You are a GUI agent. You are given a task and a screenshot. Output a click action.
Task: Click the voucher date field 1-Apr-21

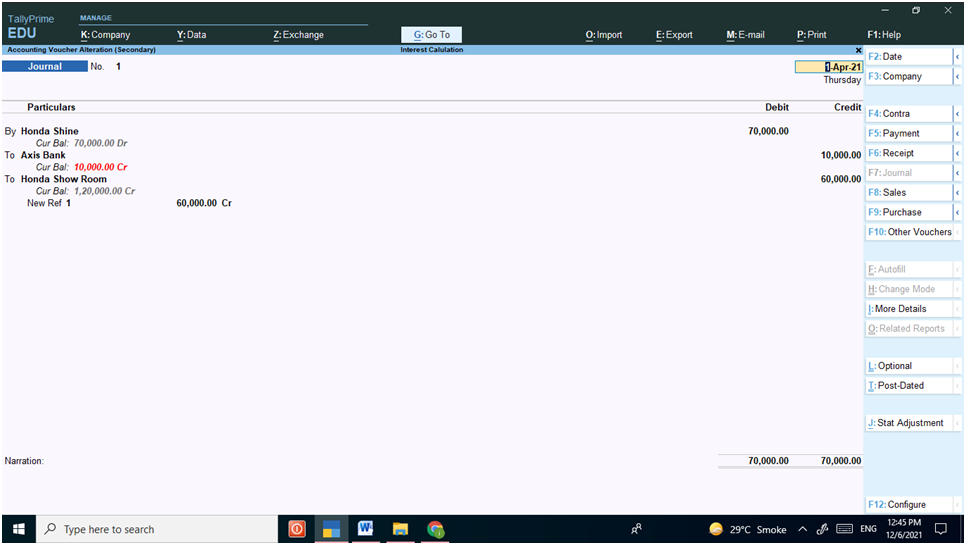click(x=829, y=67)
